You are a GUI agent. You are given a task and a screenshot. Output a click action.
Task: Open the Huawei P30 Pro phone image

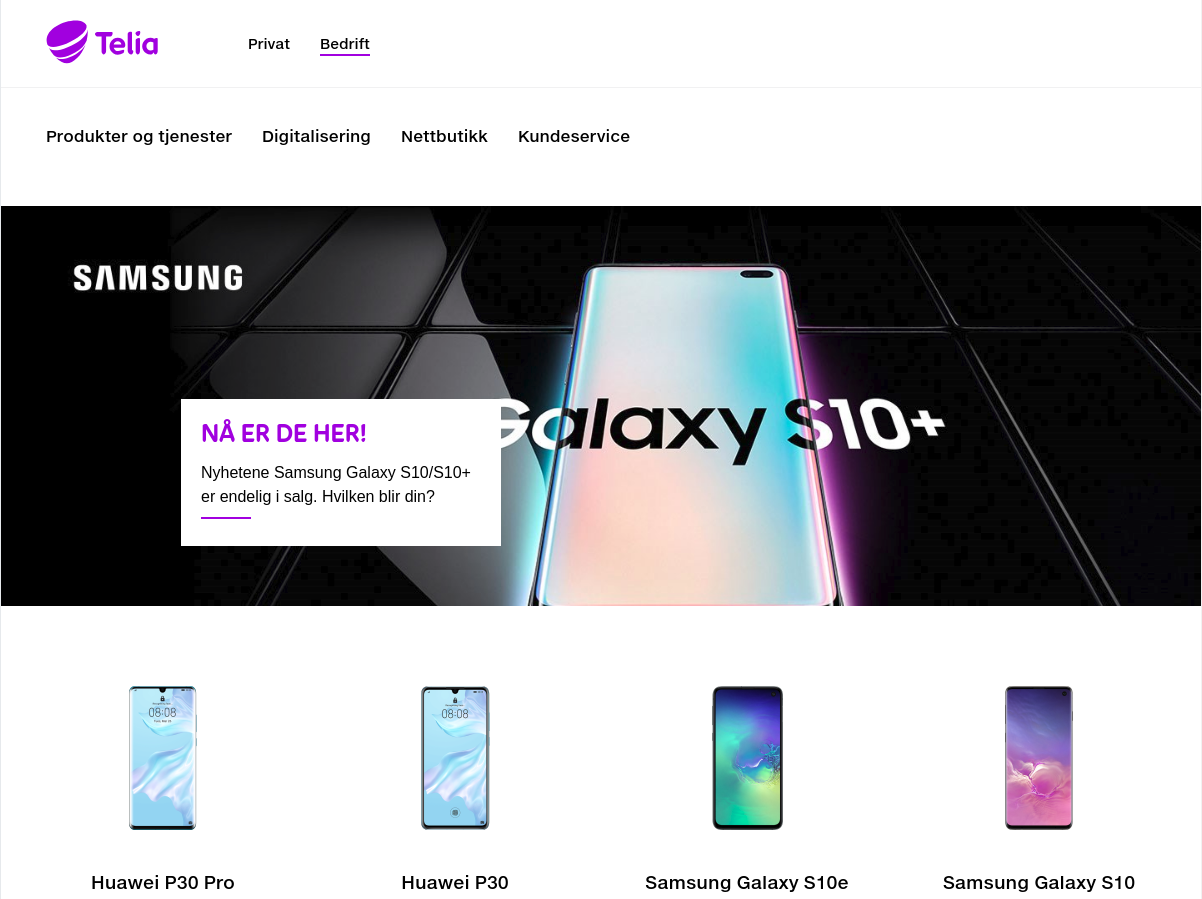coord(163,758)
